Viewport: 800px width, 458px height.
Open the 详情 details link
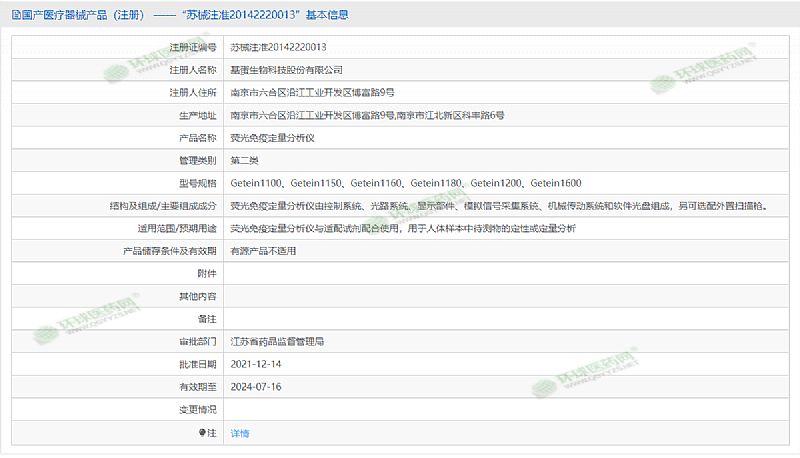(240, 433)
